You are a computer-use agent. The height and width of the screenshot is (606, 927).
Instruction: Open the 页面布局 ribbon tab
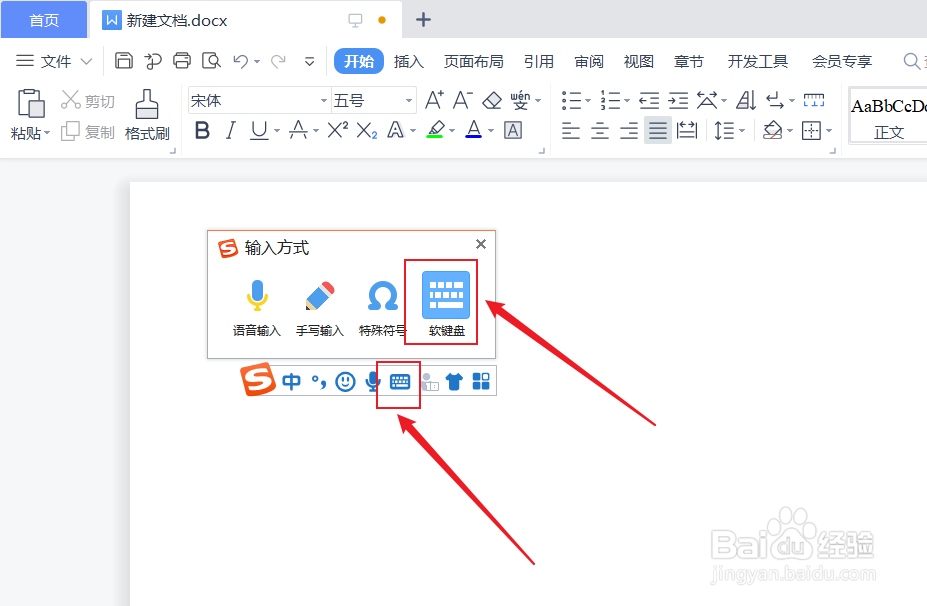pos(473,60)
